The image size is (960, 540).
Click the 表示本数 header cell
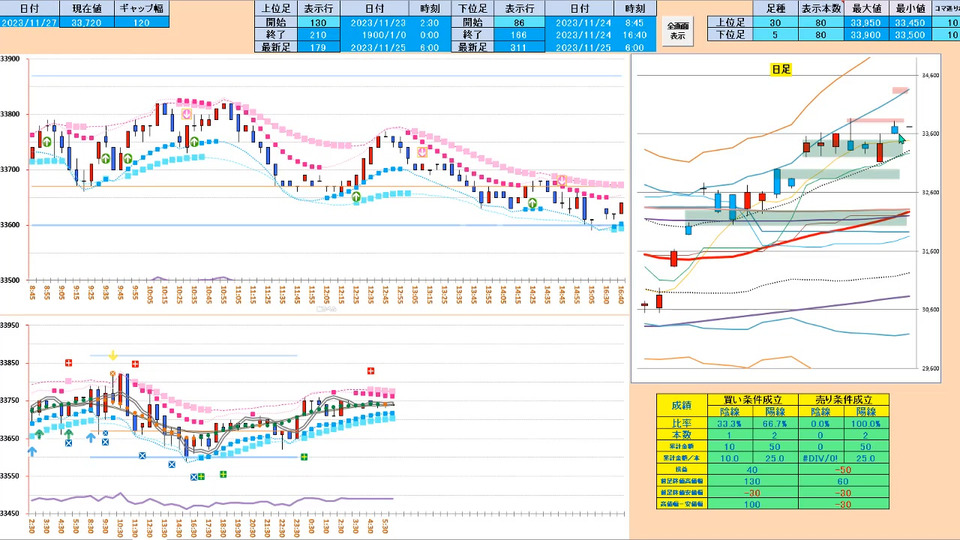pyautogui.click(x=821, y=9)
